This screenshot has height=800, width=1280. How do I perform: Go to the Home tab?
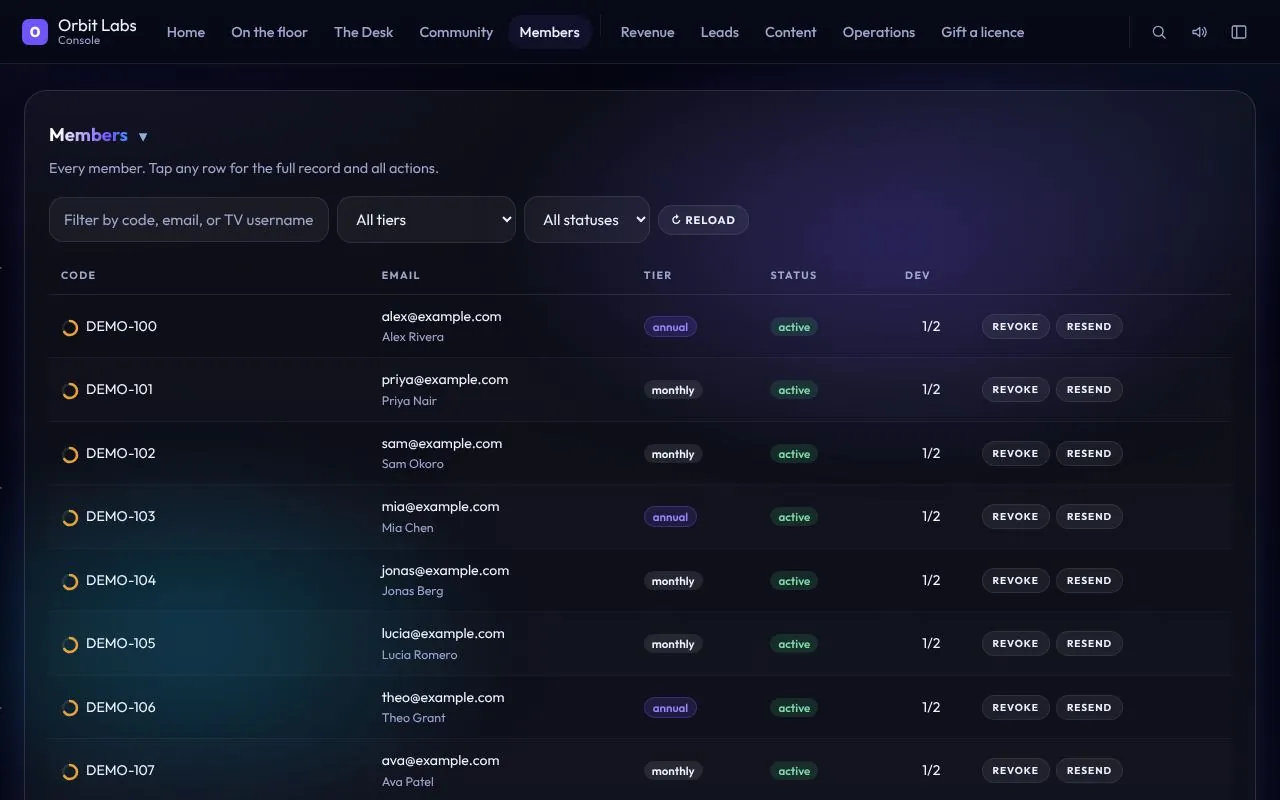tap(186, 32)
